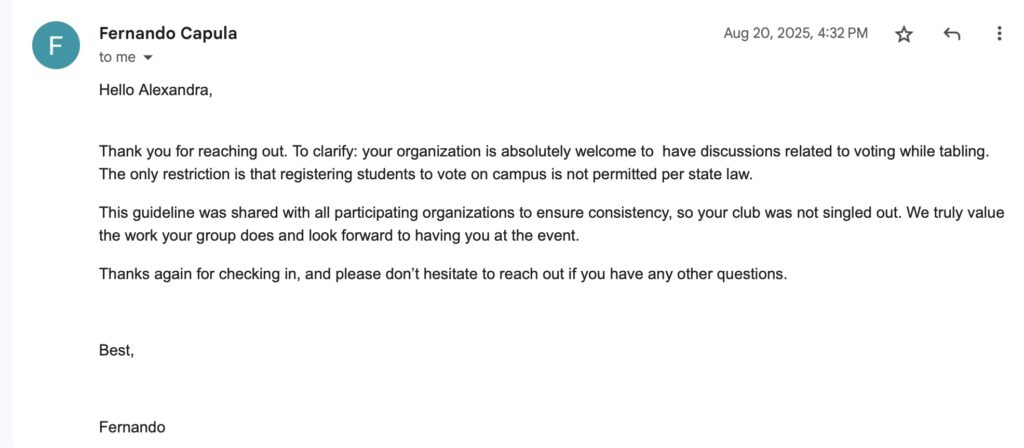Click the round "F" sender avatar
The width and height of the screenshot is (1024, 448).
tap(56, 45)
